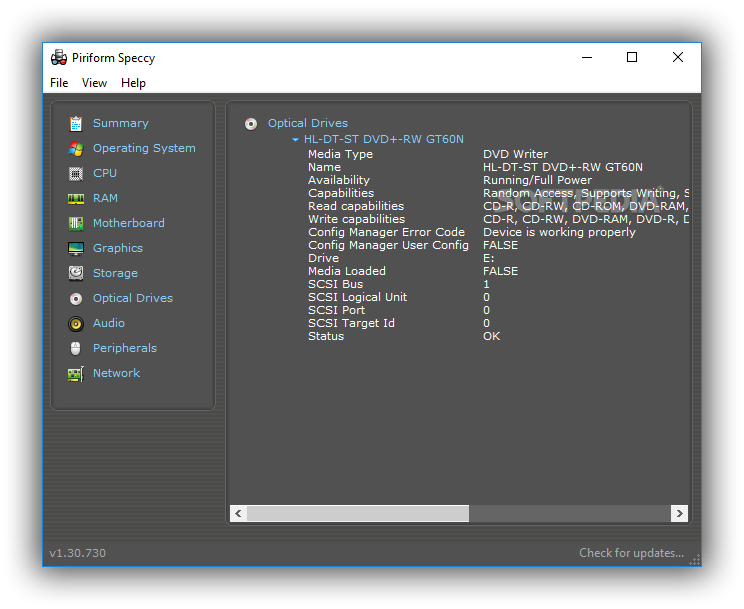Viewport: 744px width, 609px height.
Task: Open the File menu
Action: 59,83
